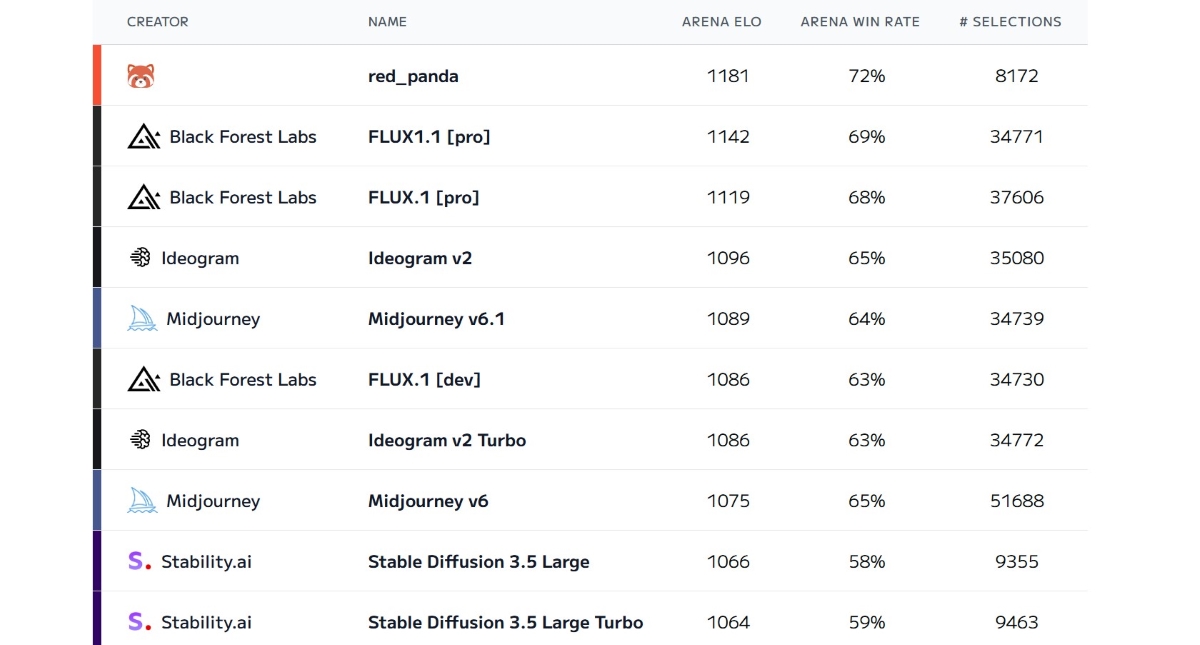This screenshot has width=1200, height=645.
Task: Click the 51688 selections value for Midjourney v6
Action: coord(1017,501)
